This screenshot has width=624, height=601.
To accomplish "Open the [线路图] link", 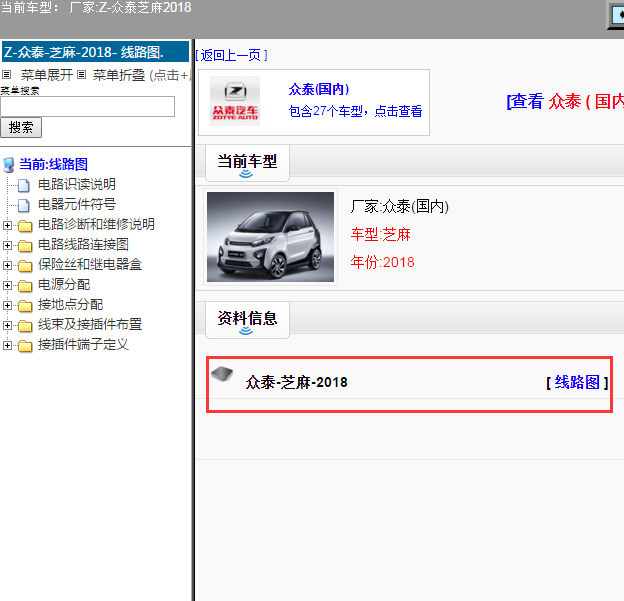I will 577,382.
